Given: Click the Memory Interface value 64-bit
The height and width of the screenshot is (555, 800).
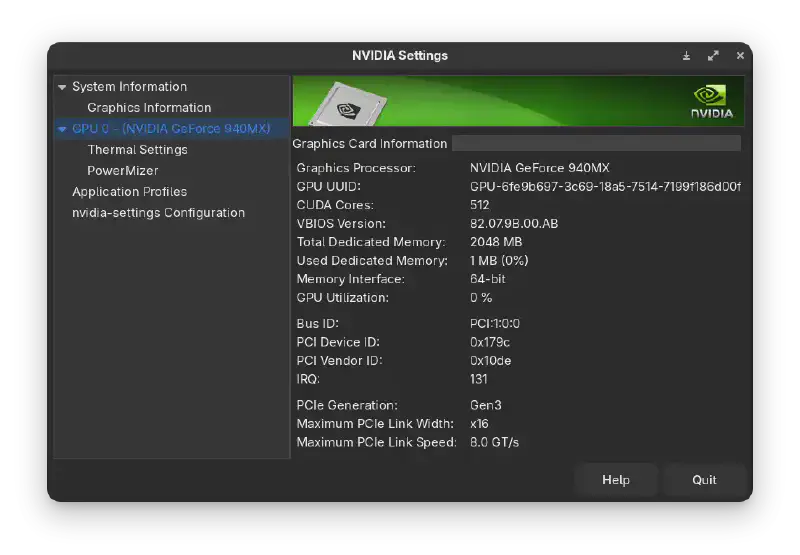Looking at the screenshot, I should point(488,279).
